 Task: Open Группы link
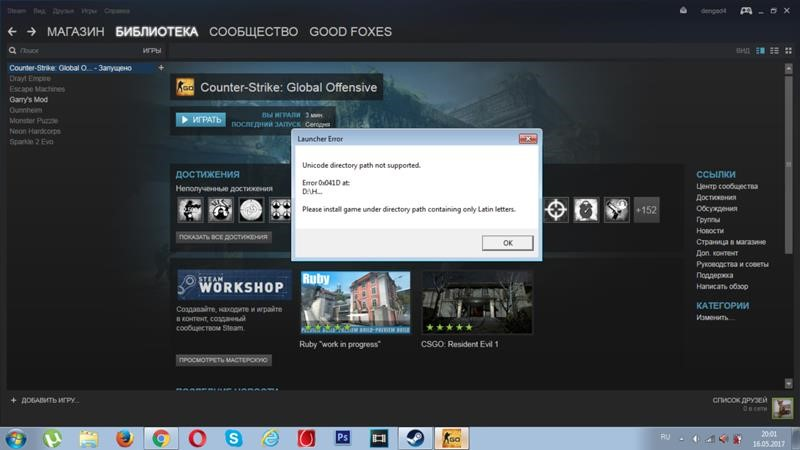[708, 219]
